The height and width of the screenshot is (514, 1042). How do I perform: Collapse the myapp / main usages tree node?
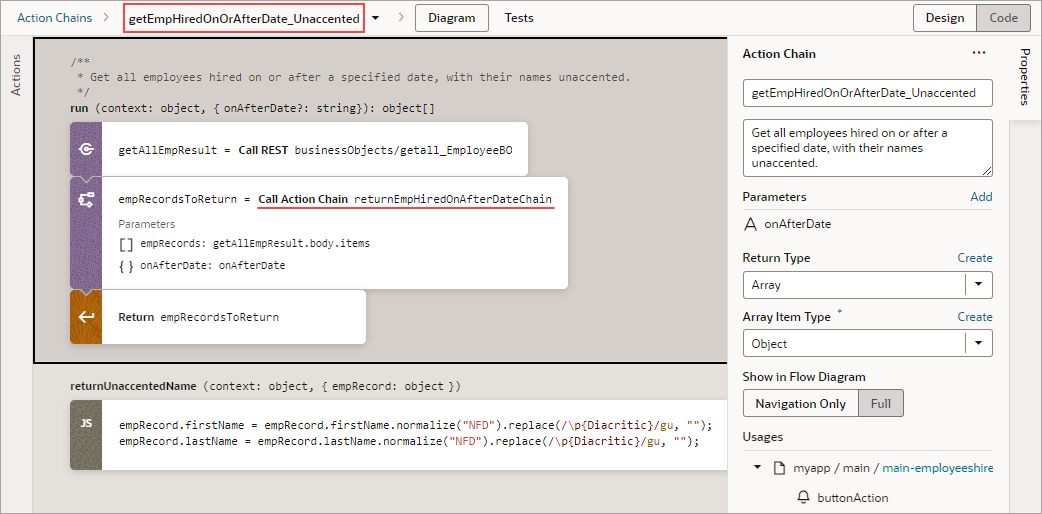[x=757, y=468]
